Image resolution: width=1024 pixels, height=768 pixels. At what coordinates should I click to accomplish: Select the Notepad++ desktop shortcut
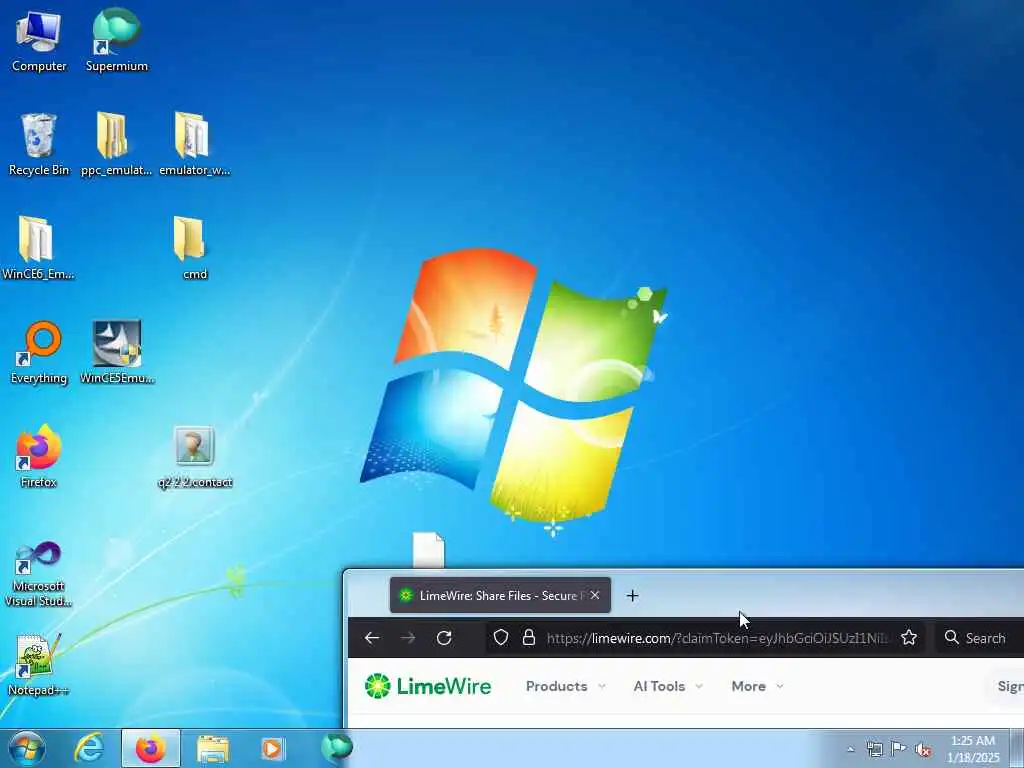point(38,665)
